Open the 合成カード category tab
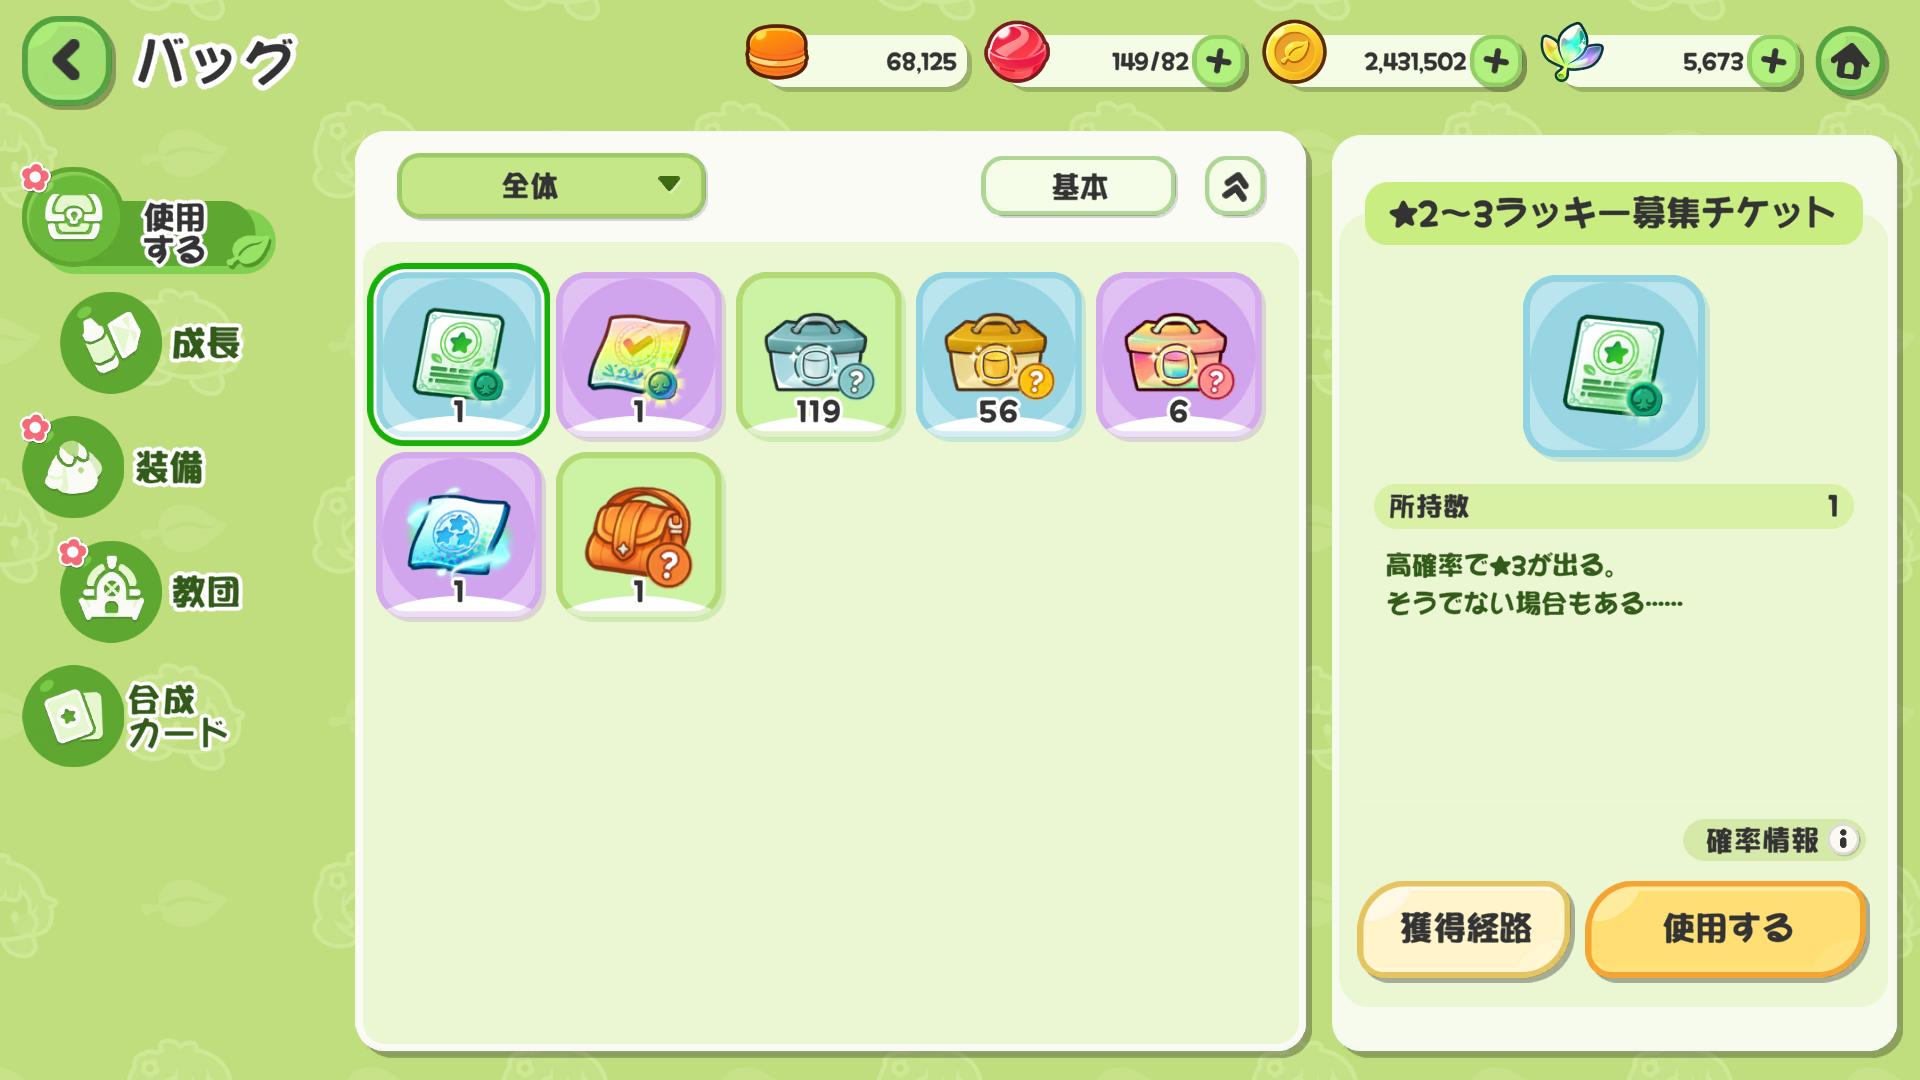 (128, 716)
